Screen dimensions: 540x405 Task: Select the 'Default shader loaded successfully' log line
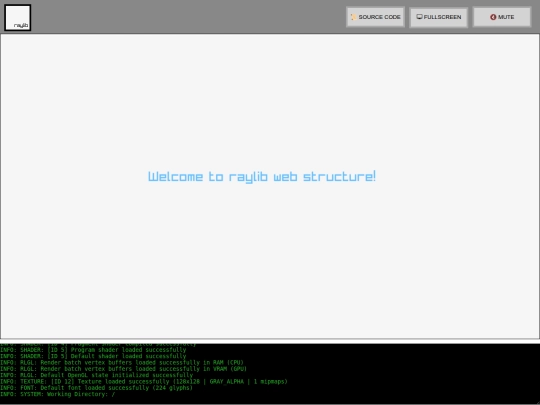93,356
